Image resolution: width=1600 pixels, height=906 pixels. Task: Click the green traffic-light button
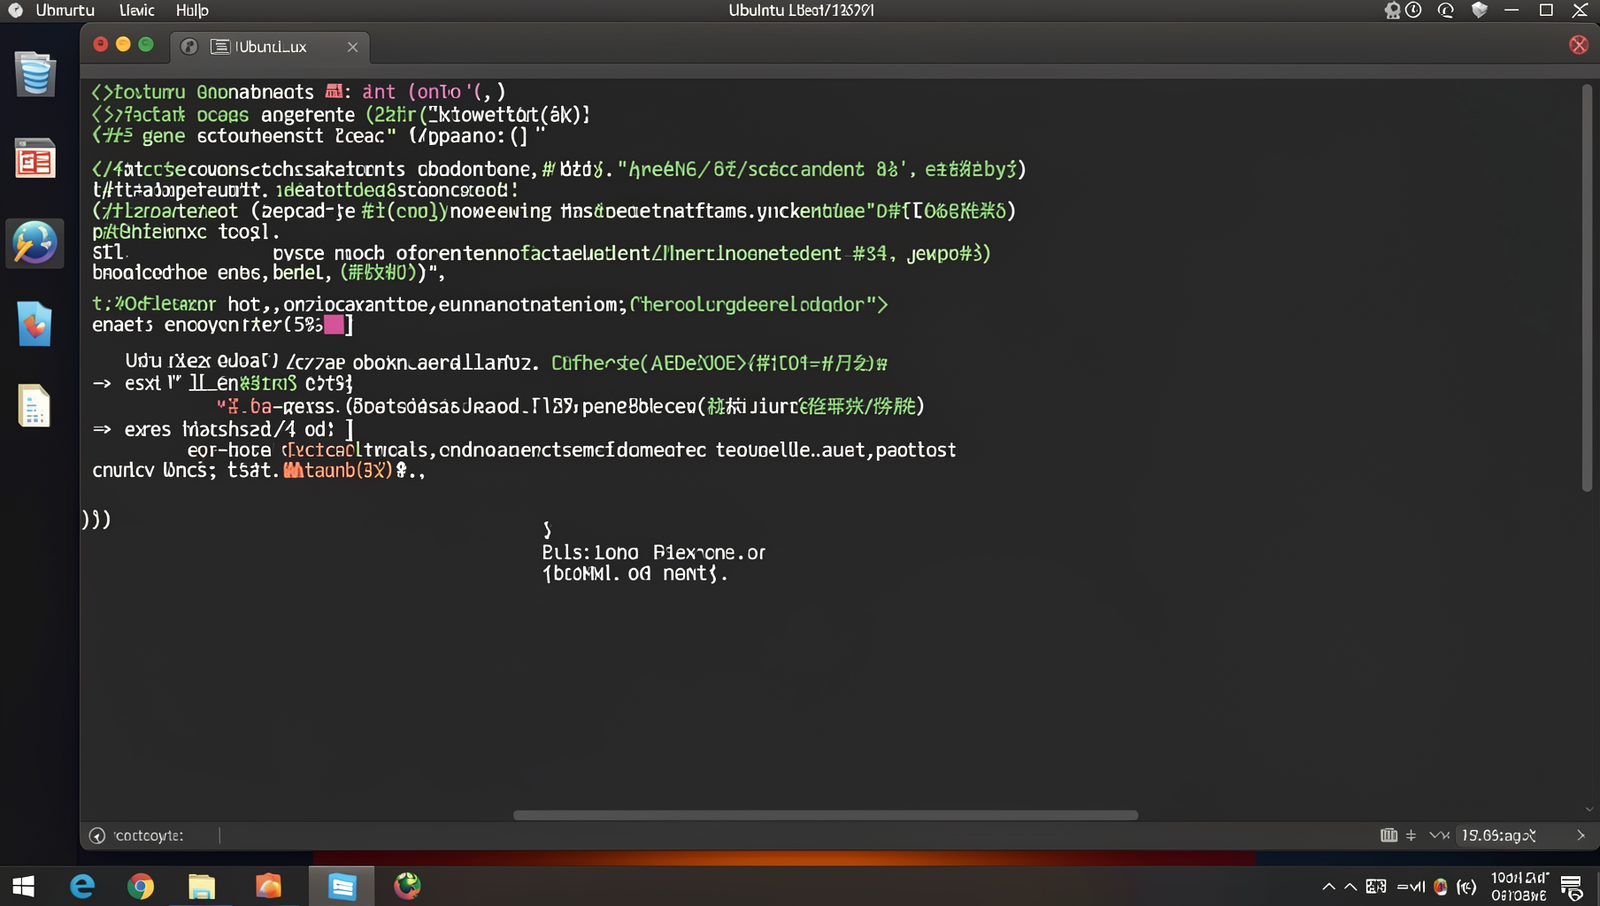coord(146,44)
